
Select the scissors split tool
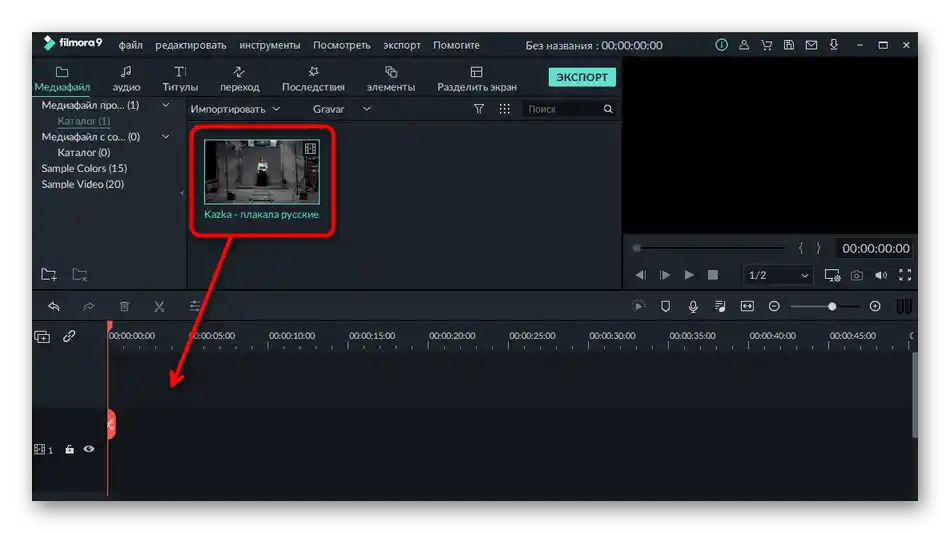pyautogui.click(x=159, y=306)
